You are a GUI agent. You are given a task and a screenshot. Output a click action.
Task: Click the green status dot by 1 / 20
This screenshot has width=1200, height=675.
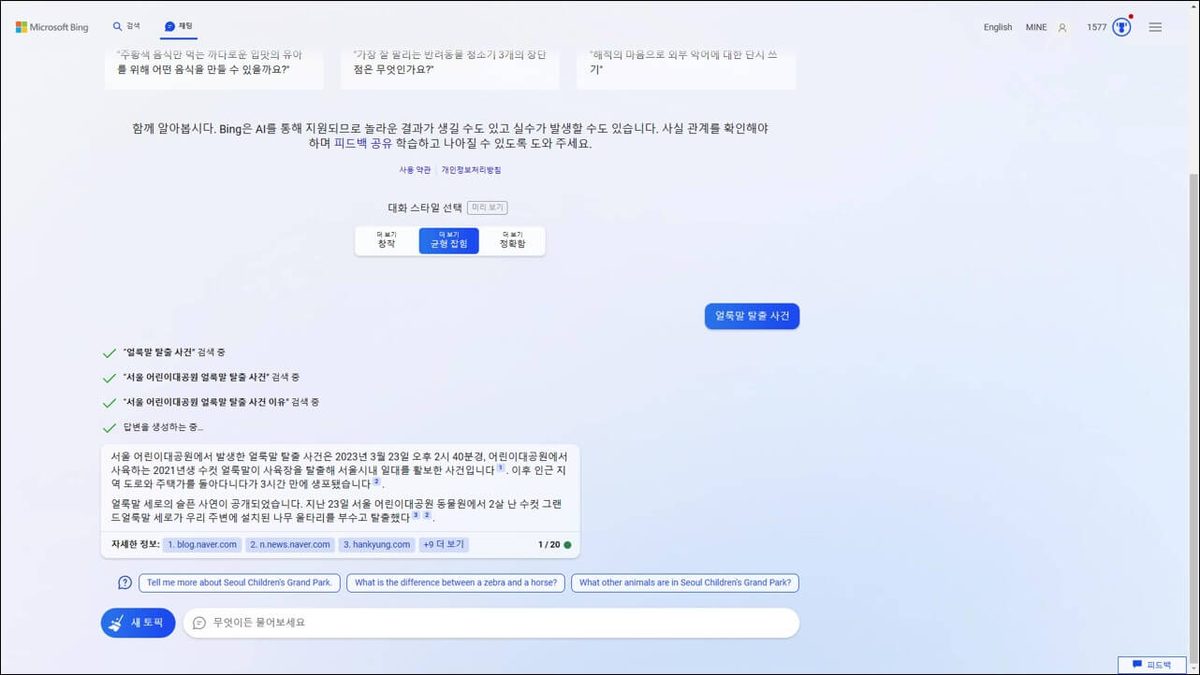click(x=568, y=545)
